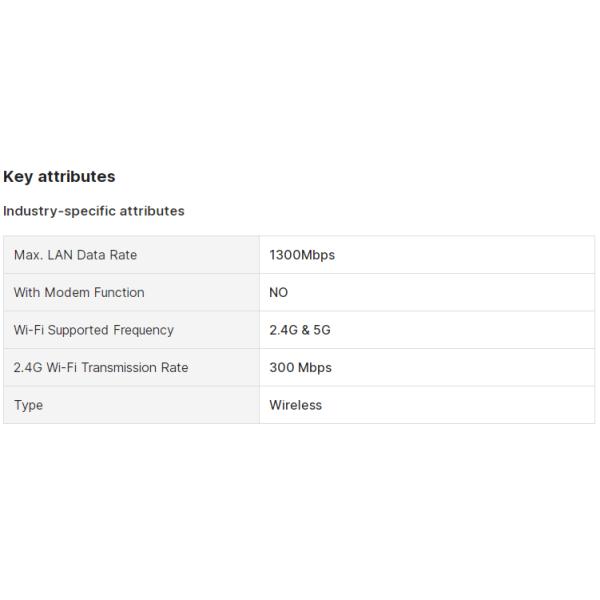This screenshot has width=600, height=600.
Task: Click the "Industry-specific attributes" subheading
Action: (x=94, y=211)
